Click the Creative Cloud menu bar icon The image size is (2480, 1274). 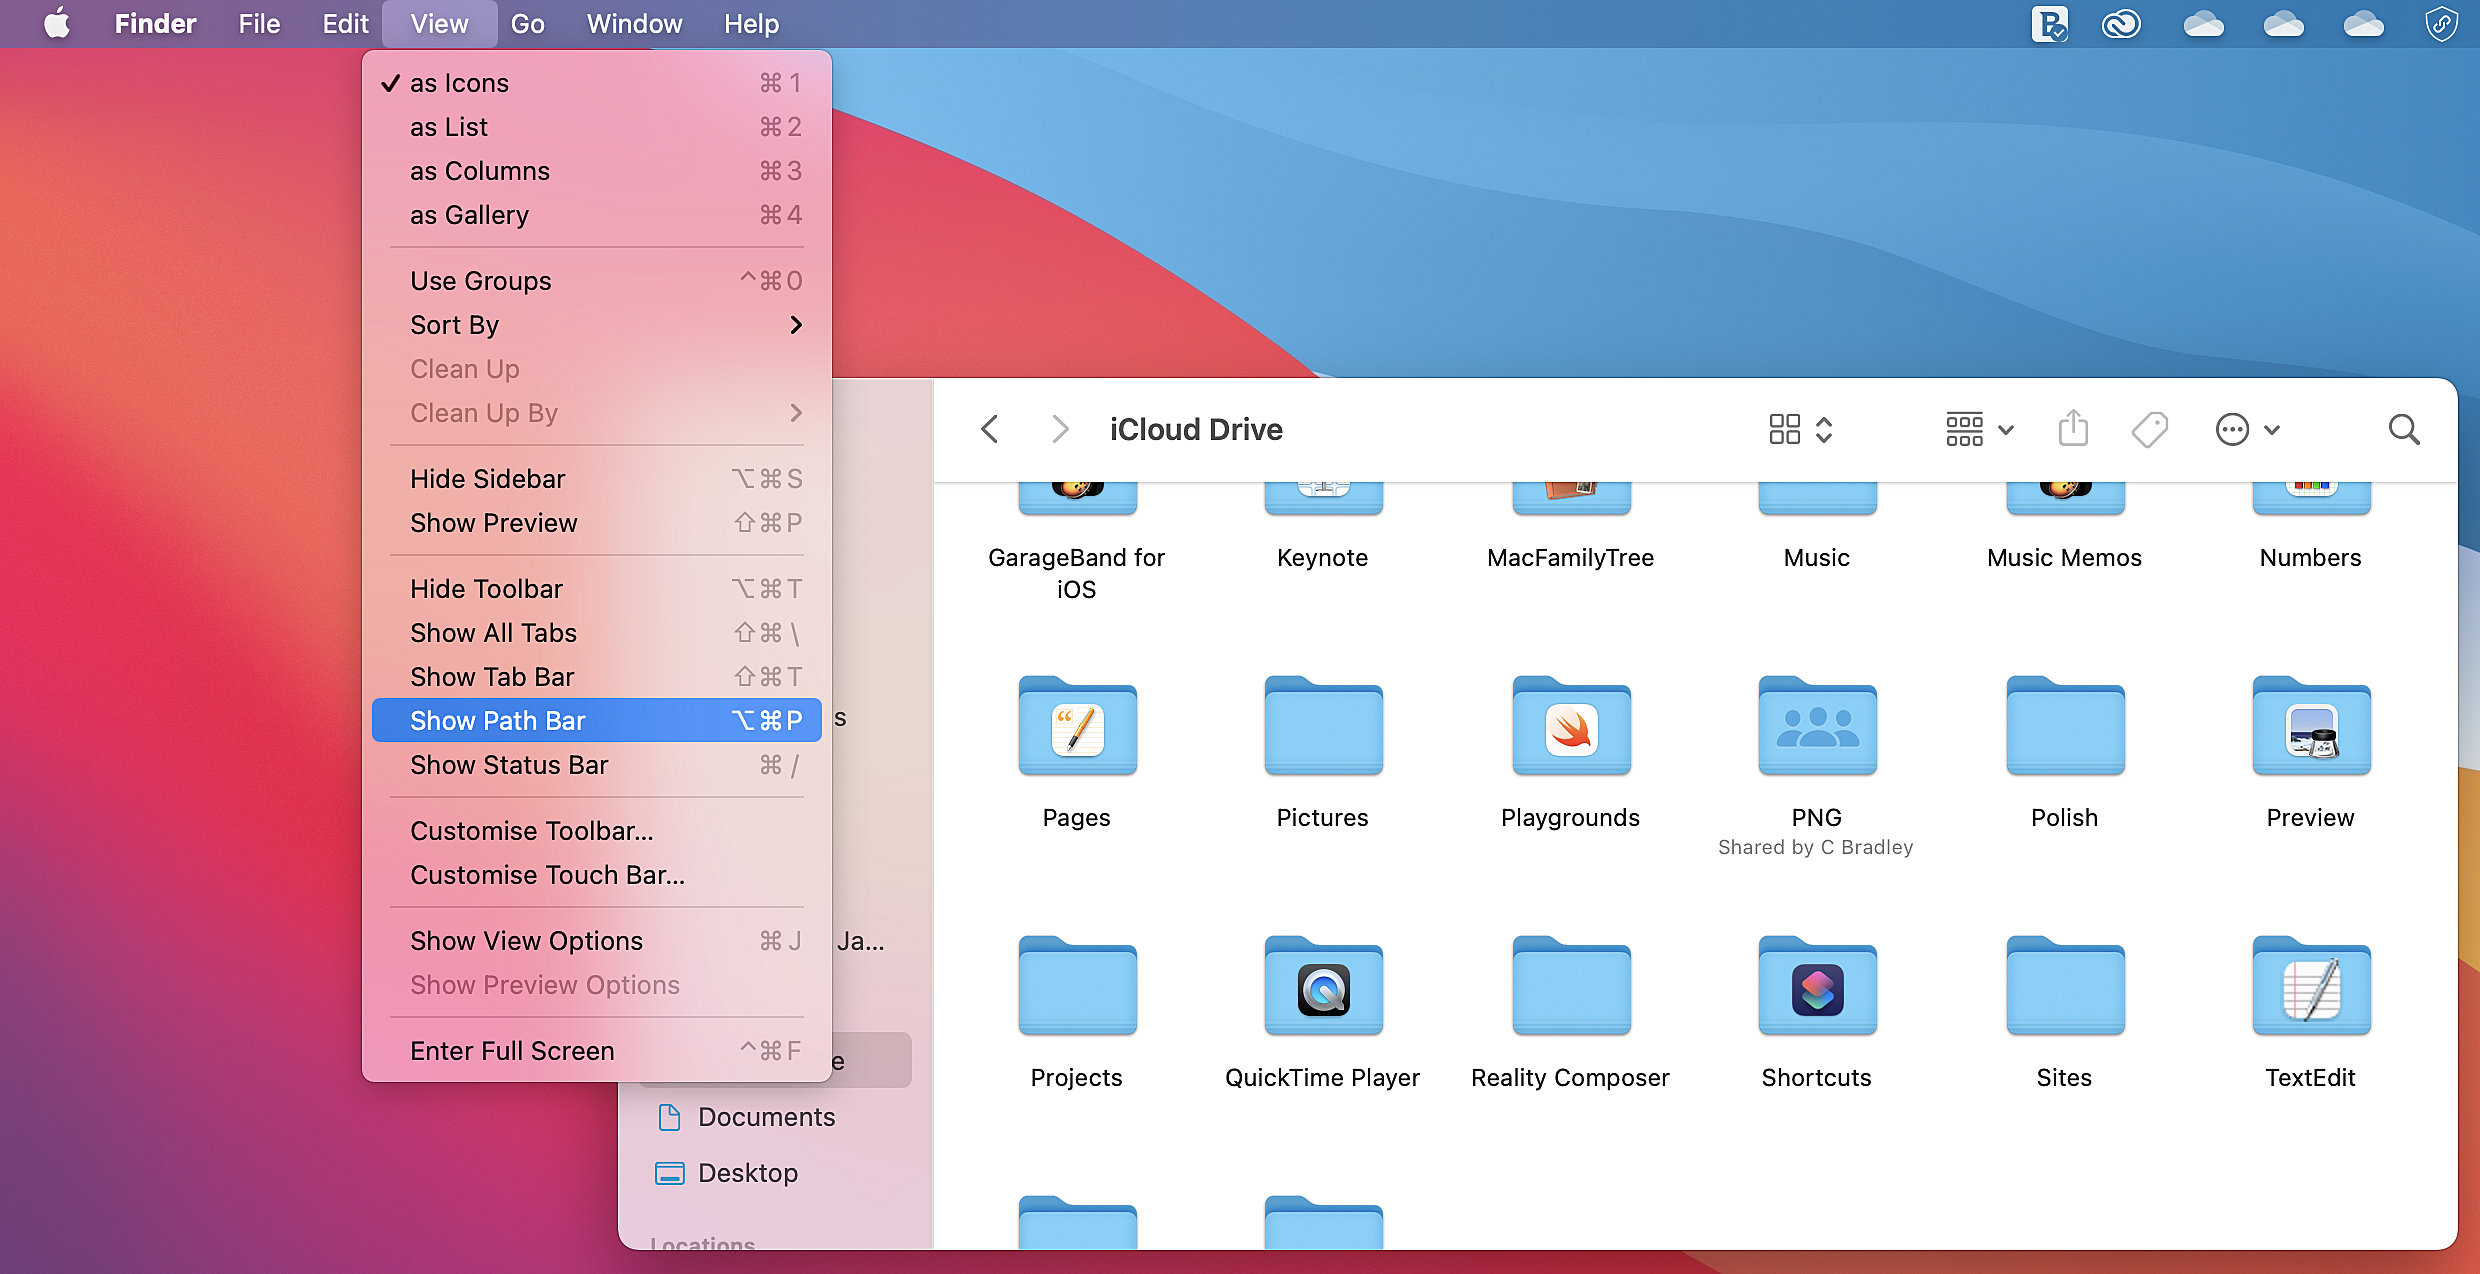(x=2121, y=23)
